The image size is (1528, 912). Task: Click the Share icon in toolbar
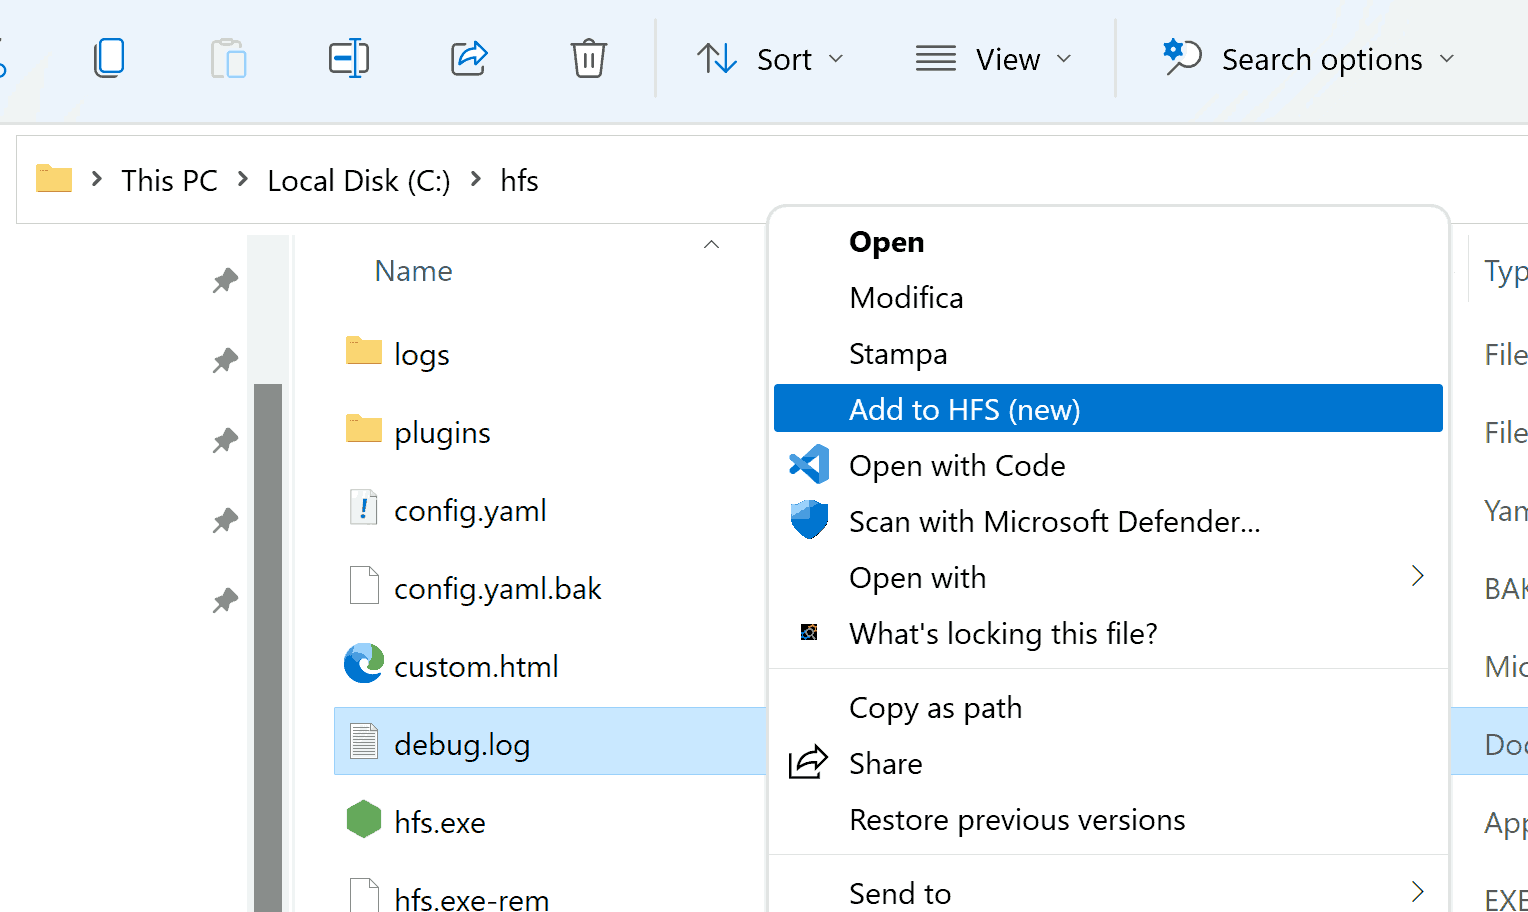469,58
